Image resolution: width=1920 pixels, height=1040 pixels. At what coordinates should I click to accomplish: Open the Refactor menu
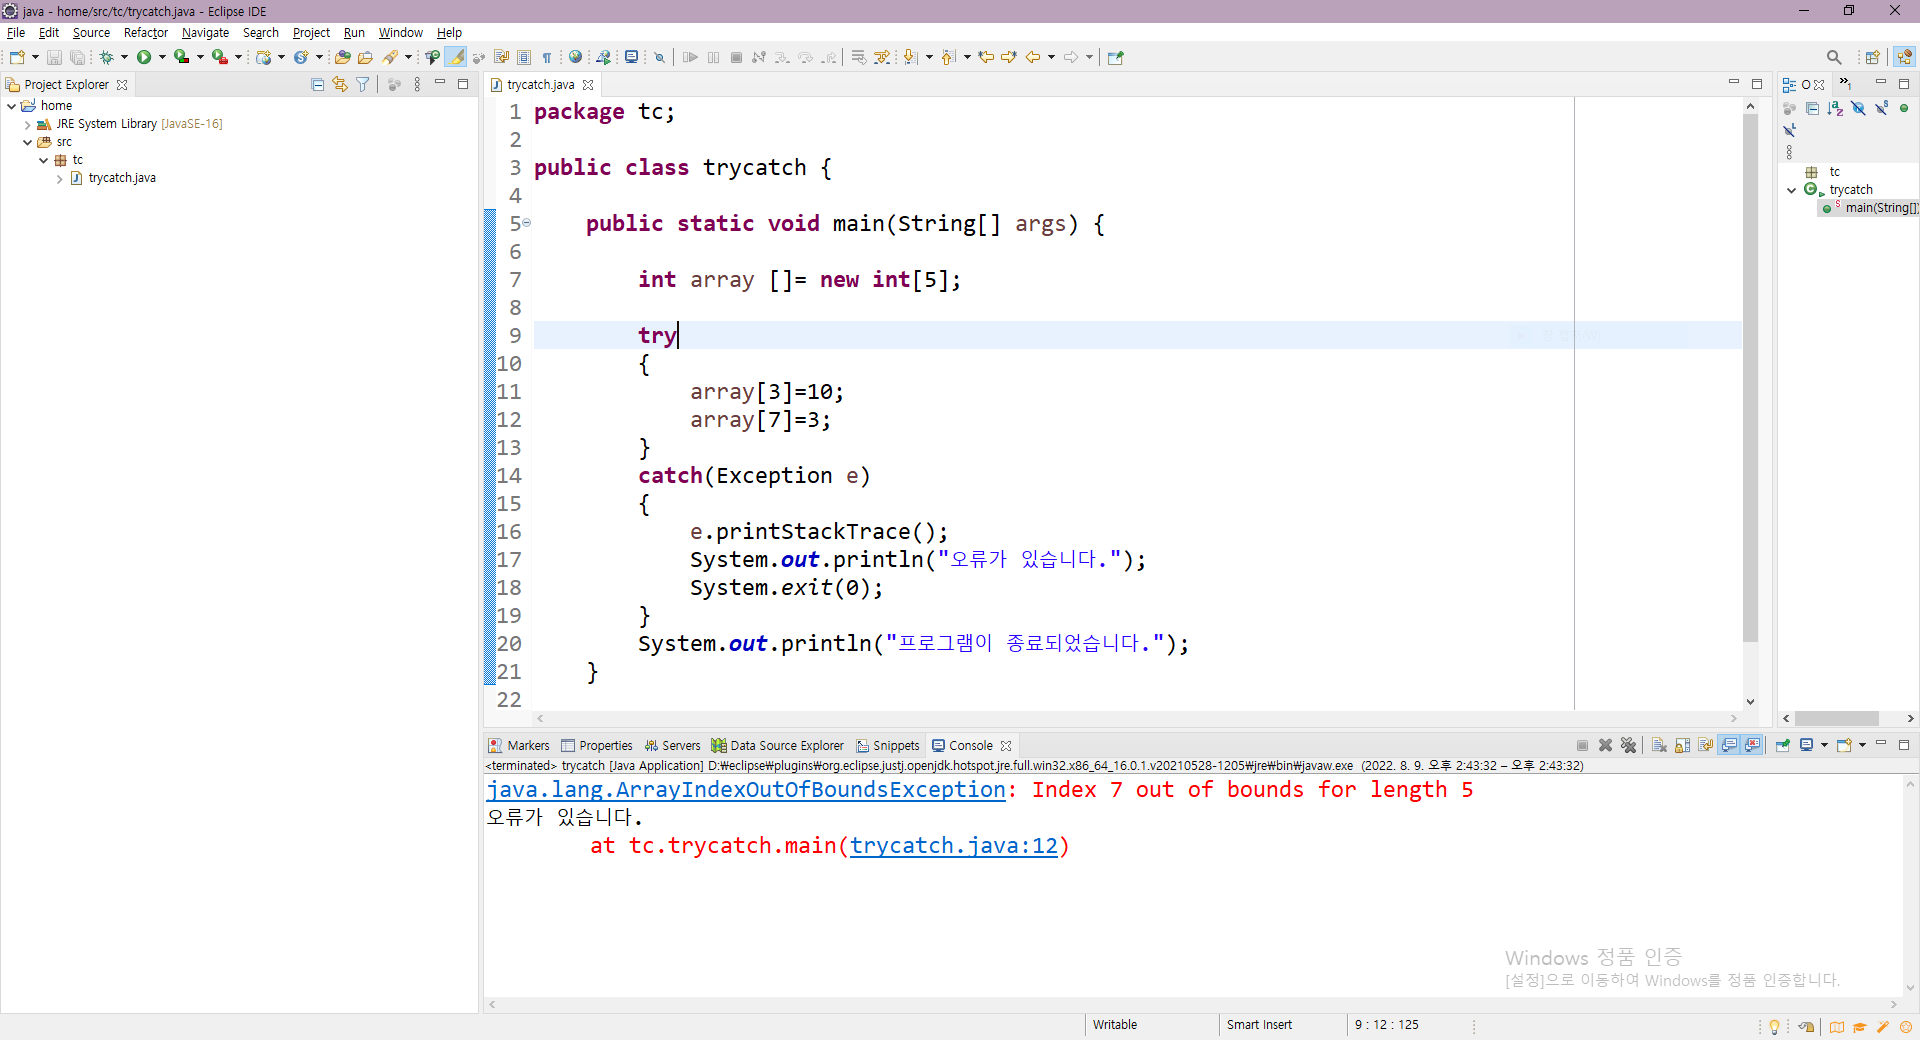click(145, 32)
